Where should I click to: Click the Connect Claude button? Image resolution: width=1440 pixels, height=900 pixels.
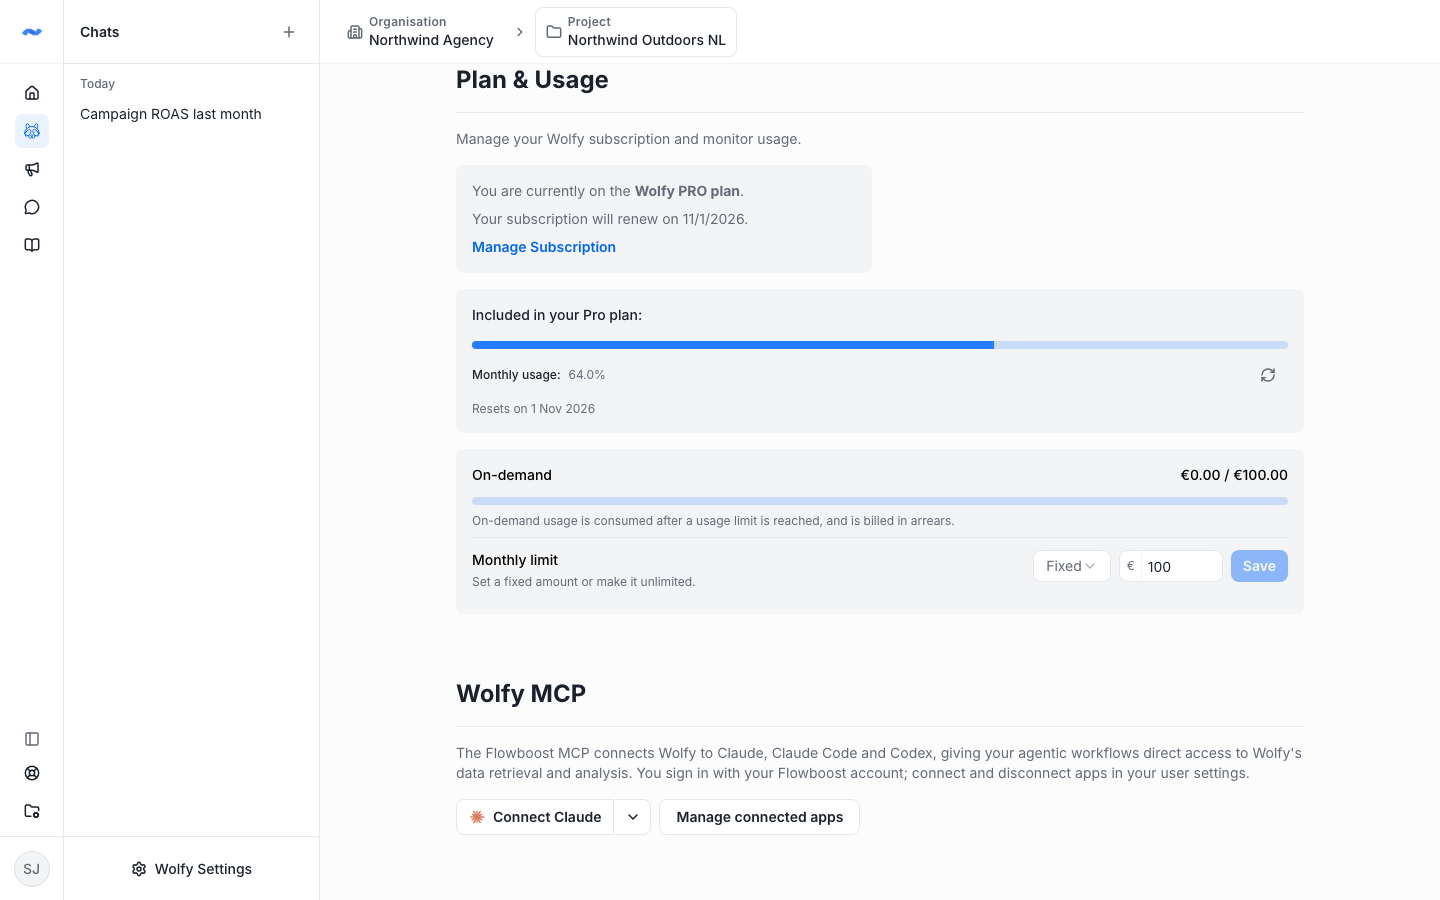535,817
